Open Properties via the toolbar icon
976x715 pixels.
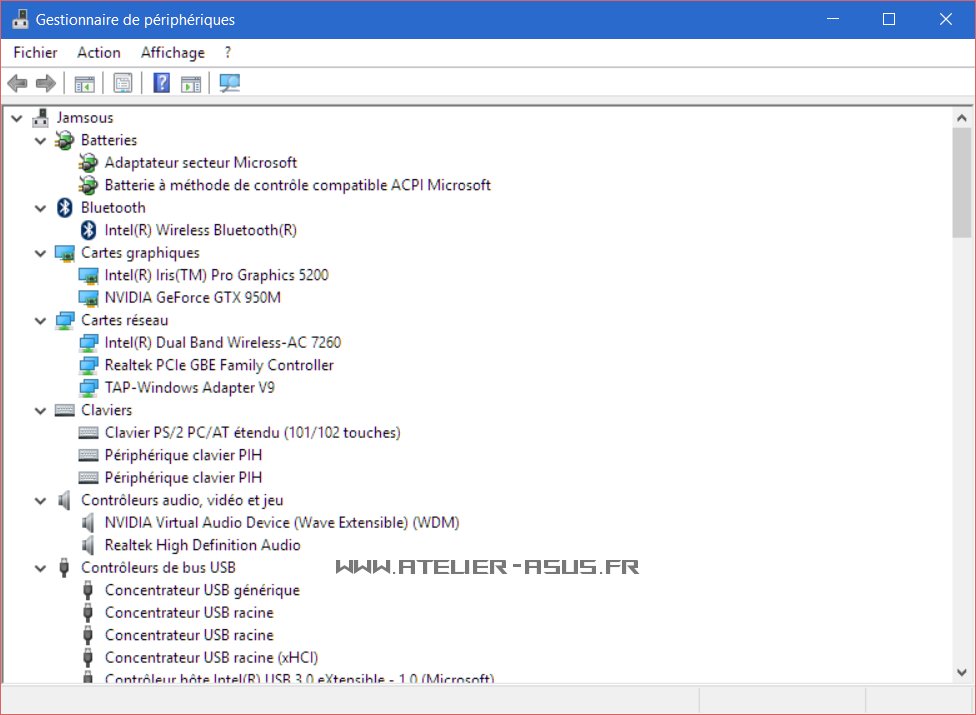click(x=123, y=83)
